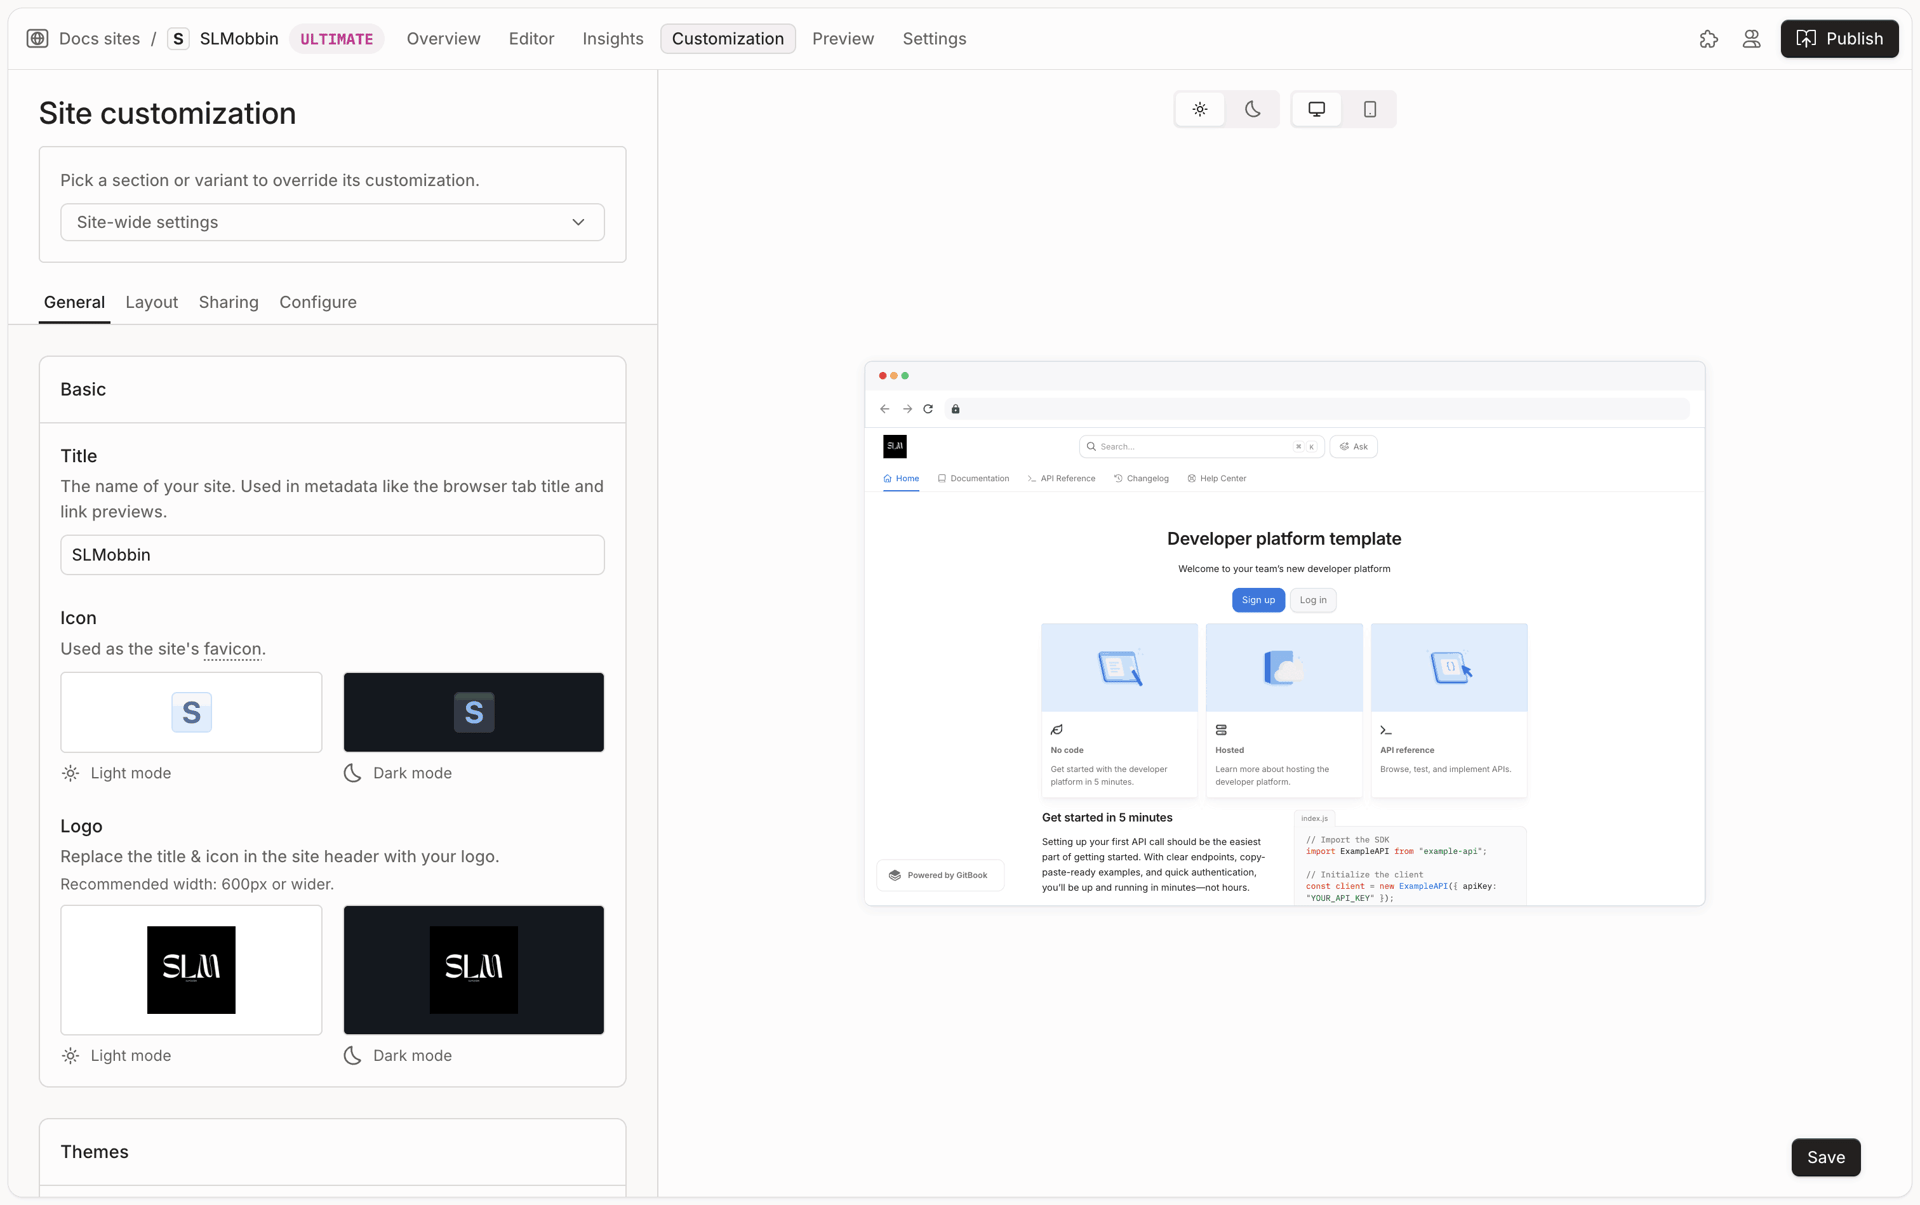Click the preview address bar lock icon
Viewport: 1920px width, 1205px height.
(x=955, y=409)
